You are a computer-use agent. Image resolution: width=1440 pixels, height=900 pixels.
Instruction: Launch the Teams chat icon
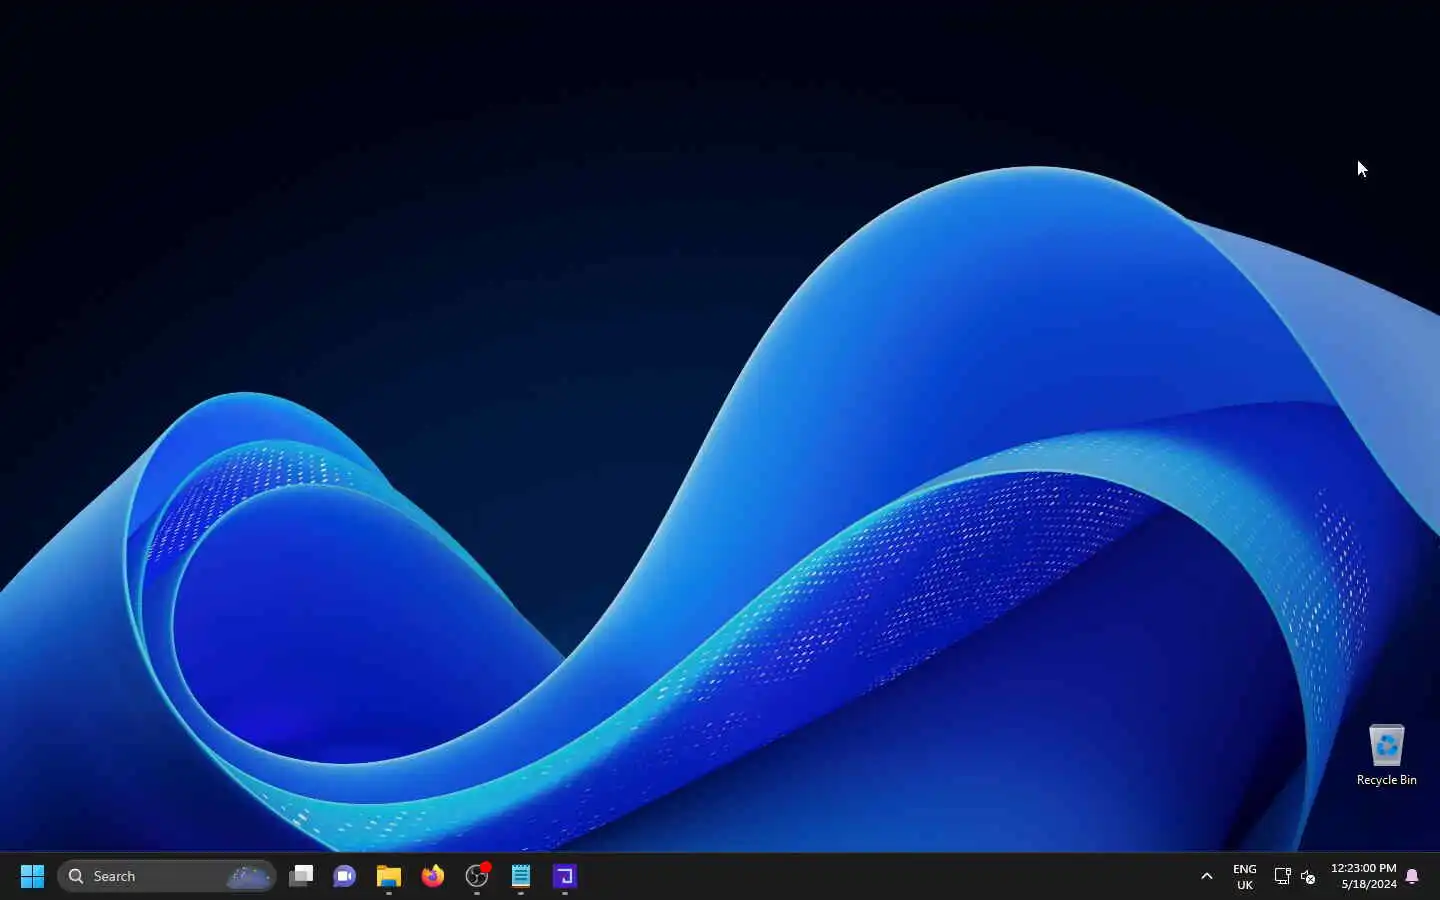345,876
